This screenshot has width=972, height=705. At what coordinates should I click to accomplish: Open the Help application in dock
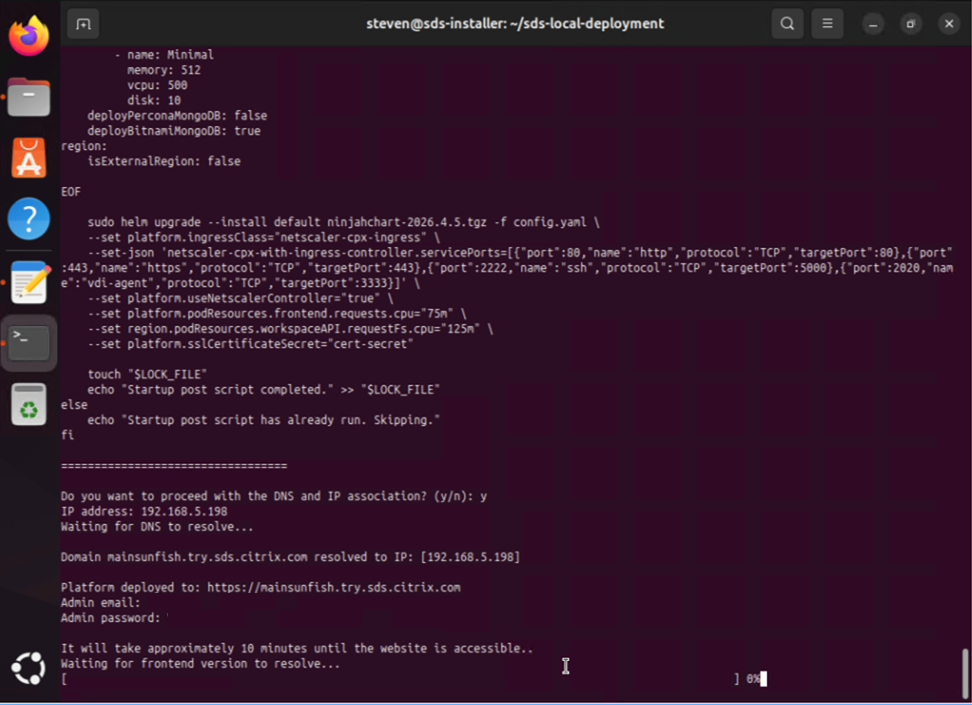(29, 219)
